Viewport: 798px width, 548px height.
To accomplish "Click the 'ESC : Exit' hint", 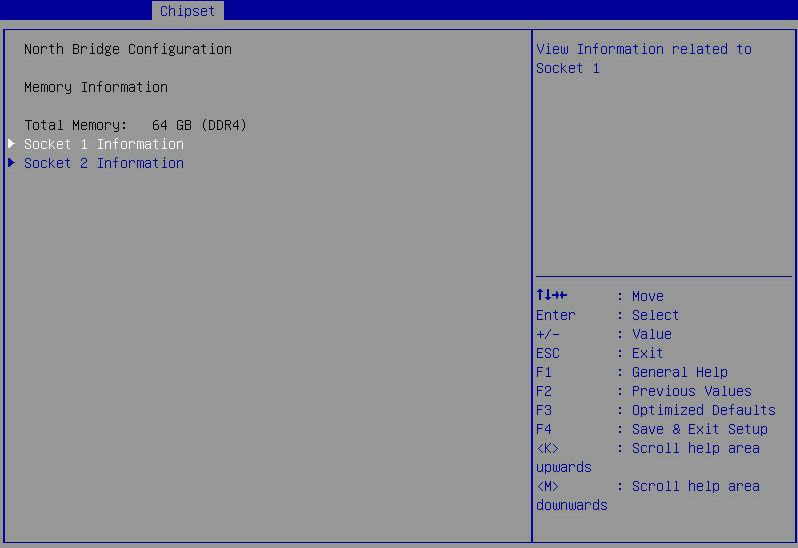I will coord(600,353).
